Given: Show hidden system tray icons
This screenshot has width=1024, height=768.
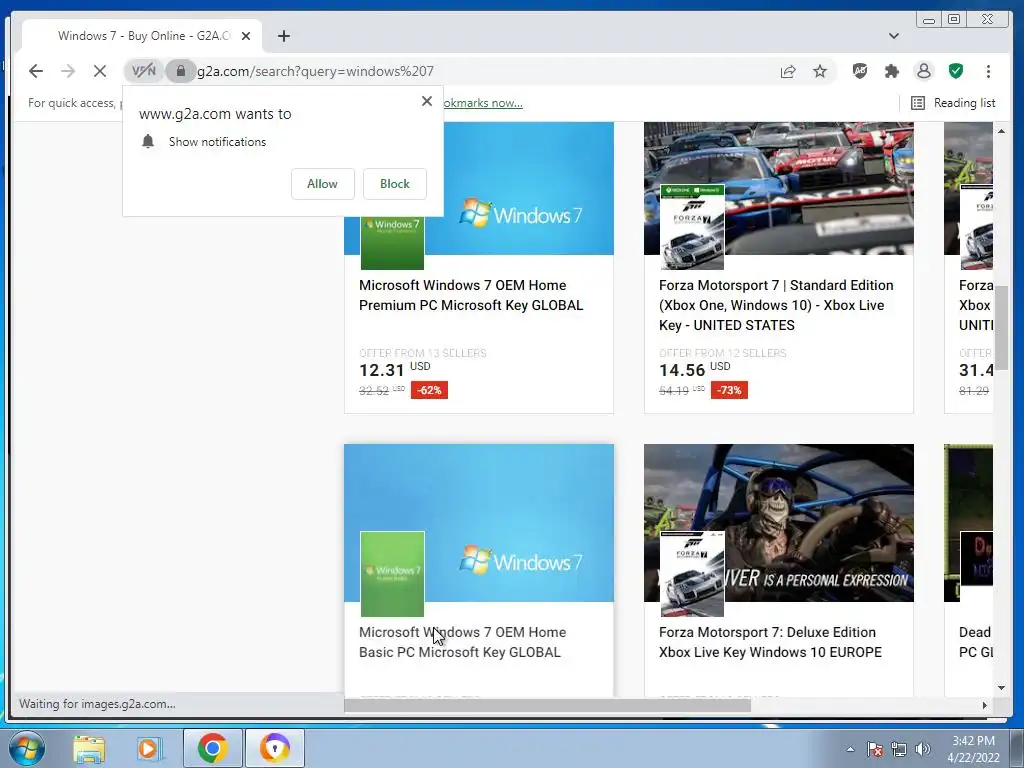Looking at the screenshot, I should (850, 749).
